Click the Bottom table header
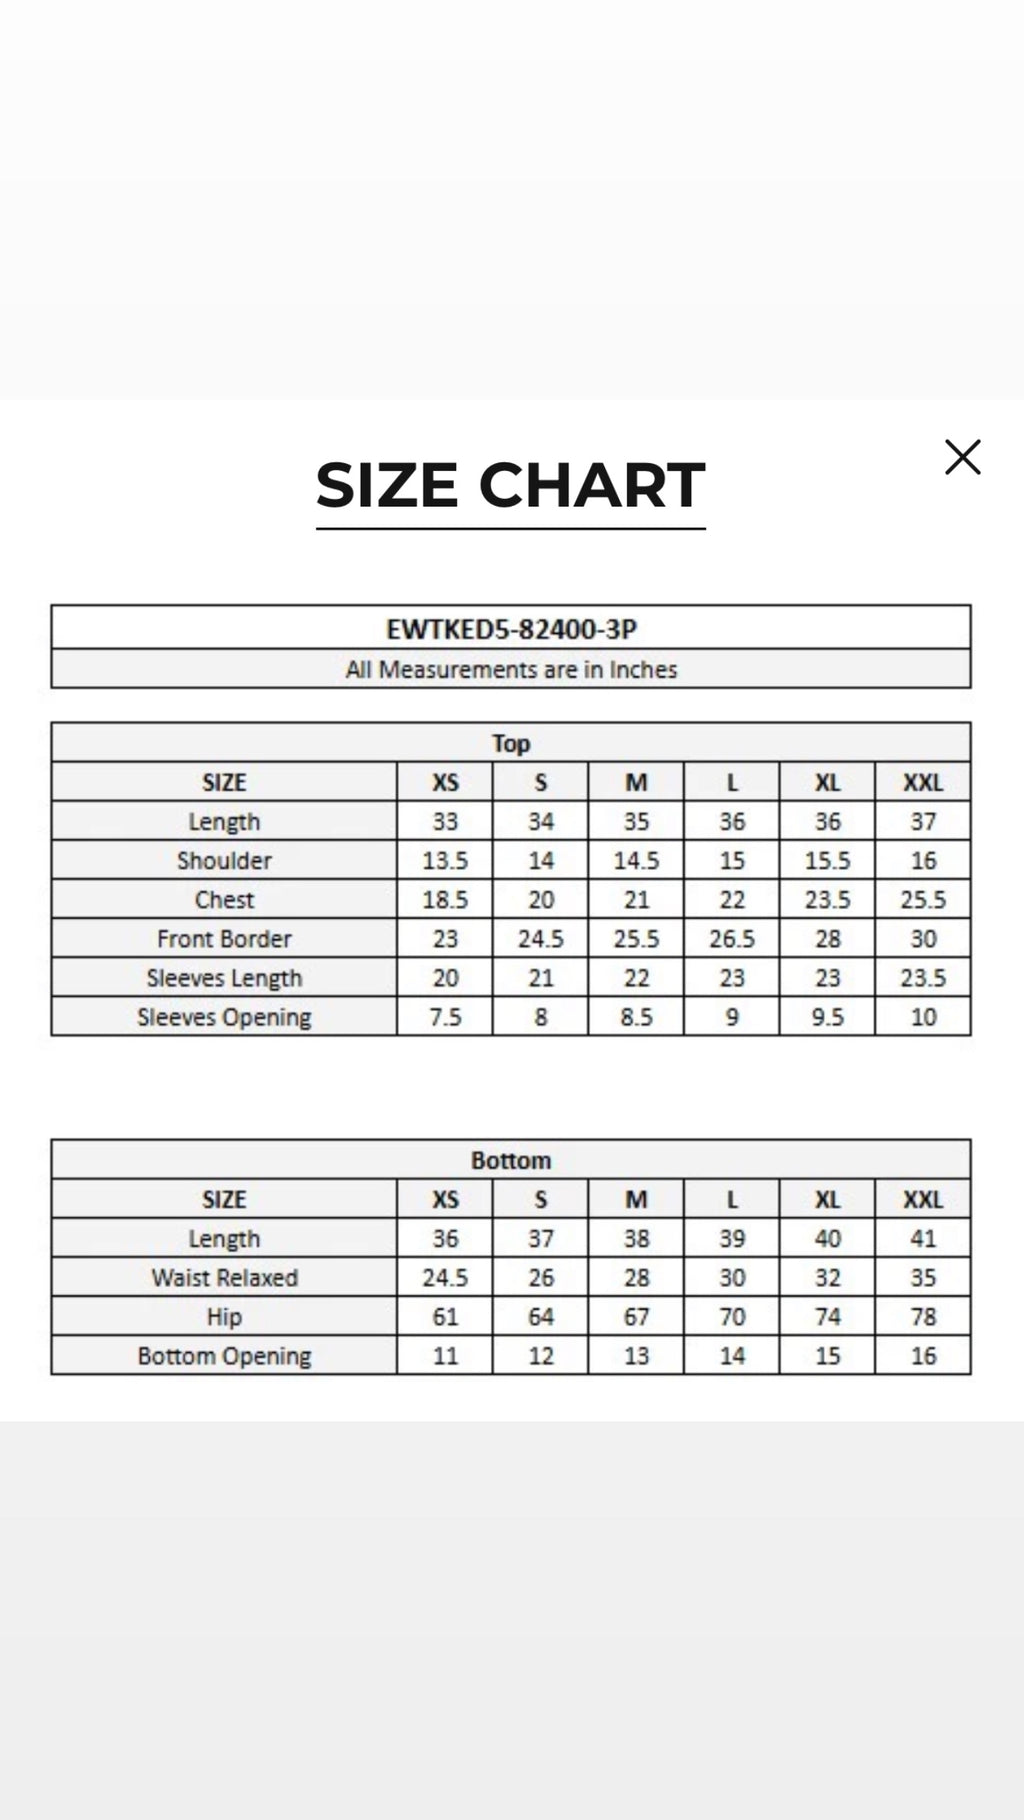The width and height of the screenshot is (1024, 1820). [x=511, y=1160]
